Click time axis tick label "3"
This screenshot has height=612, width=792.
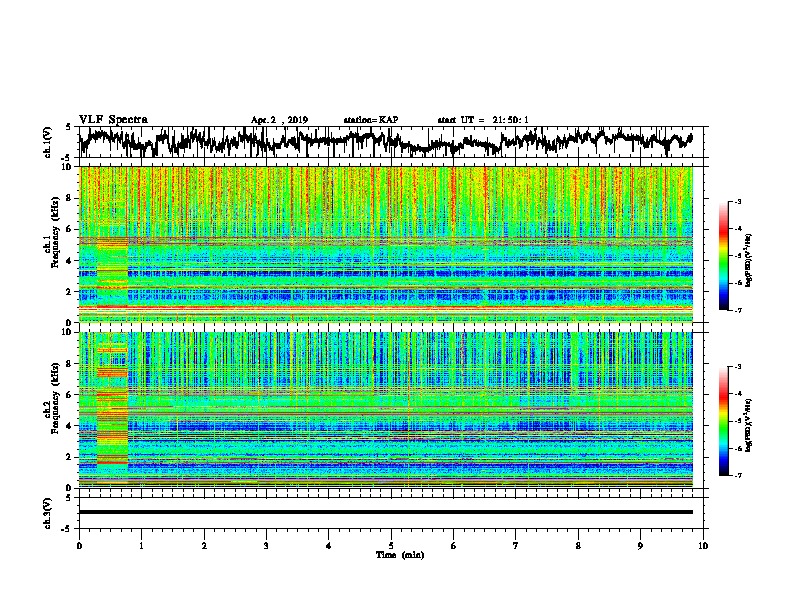266,545
